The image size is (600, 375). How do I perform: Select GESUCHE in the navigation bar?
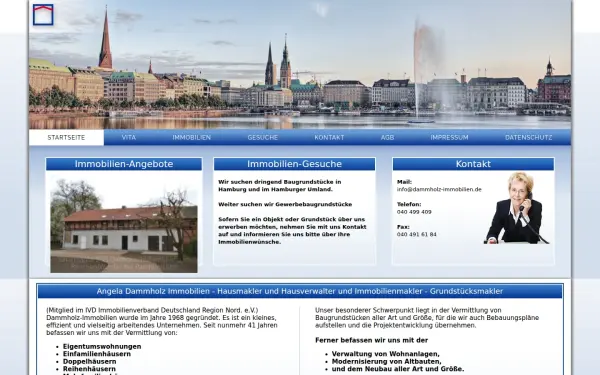point(262,137)
